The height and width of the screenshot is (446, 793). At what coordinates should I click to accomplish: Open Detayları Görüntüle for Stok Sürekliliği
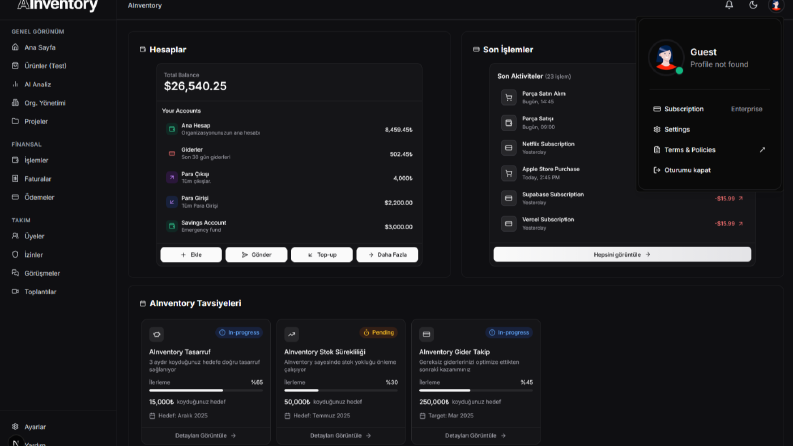pyautogui.click(x=341, y=435)
